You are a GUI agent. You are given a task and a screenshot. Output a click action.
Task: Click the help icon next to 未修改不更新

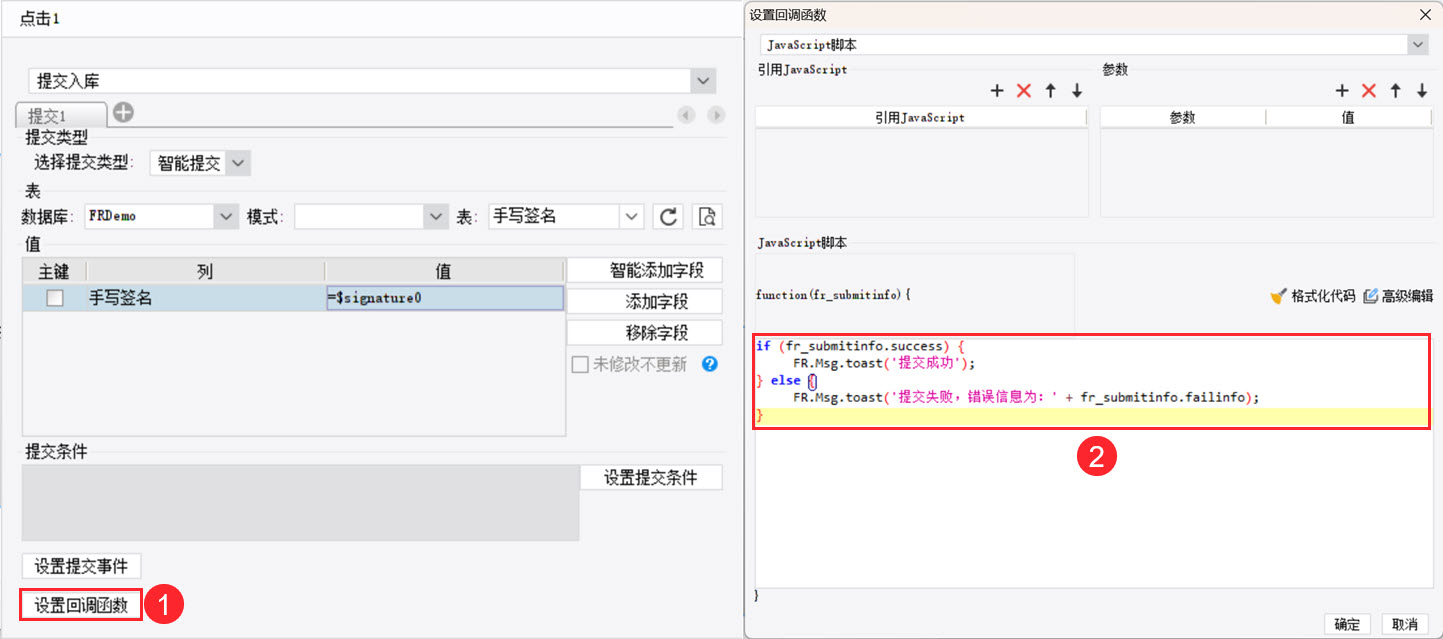pos(710,364)
